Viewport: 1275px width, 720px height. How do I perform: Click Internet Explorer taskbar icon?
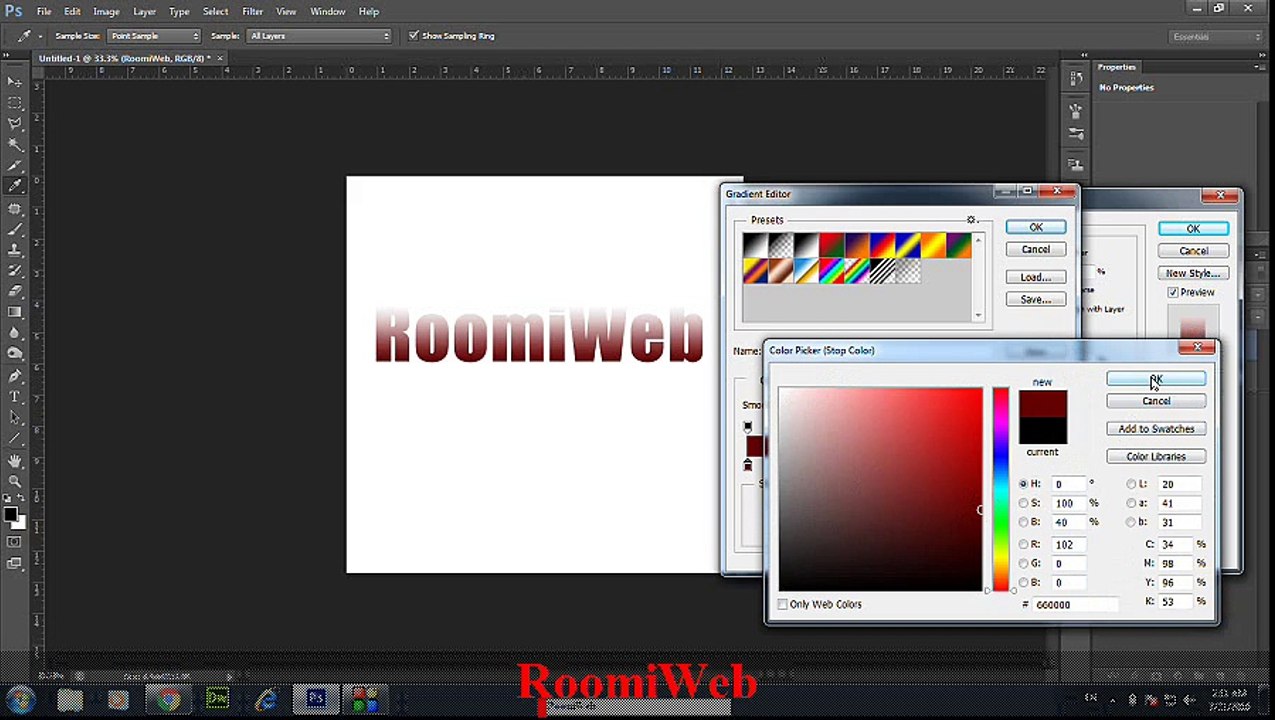(266, 700)
